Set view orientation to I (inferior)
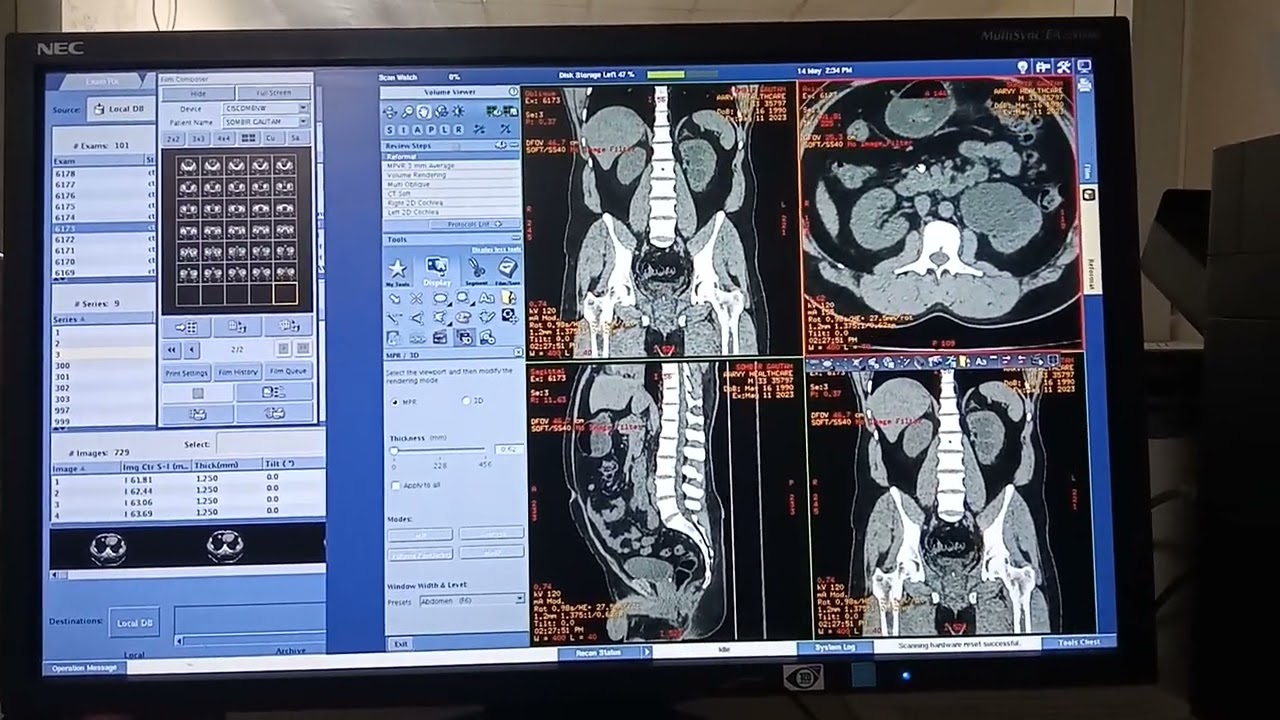The height and width of the screenshot is (720, 1280). click(x=404, y=130)
